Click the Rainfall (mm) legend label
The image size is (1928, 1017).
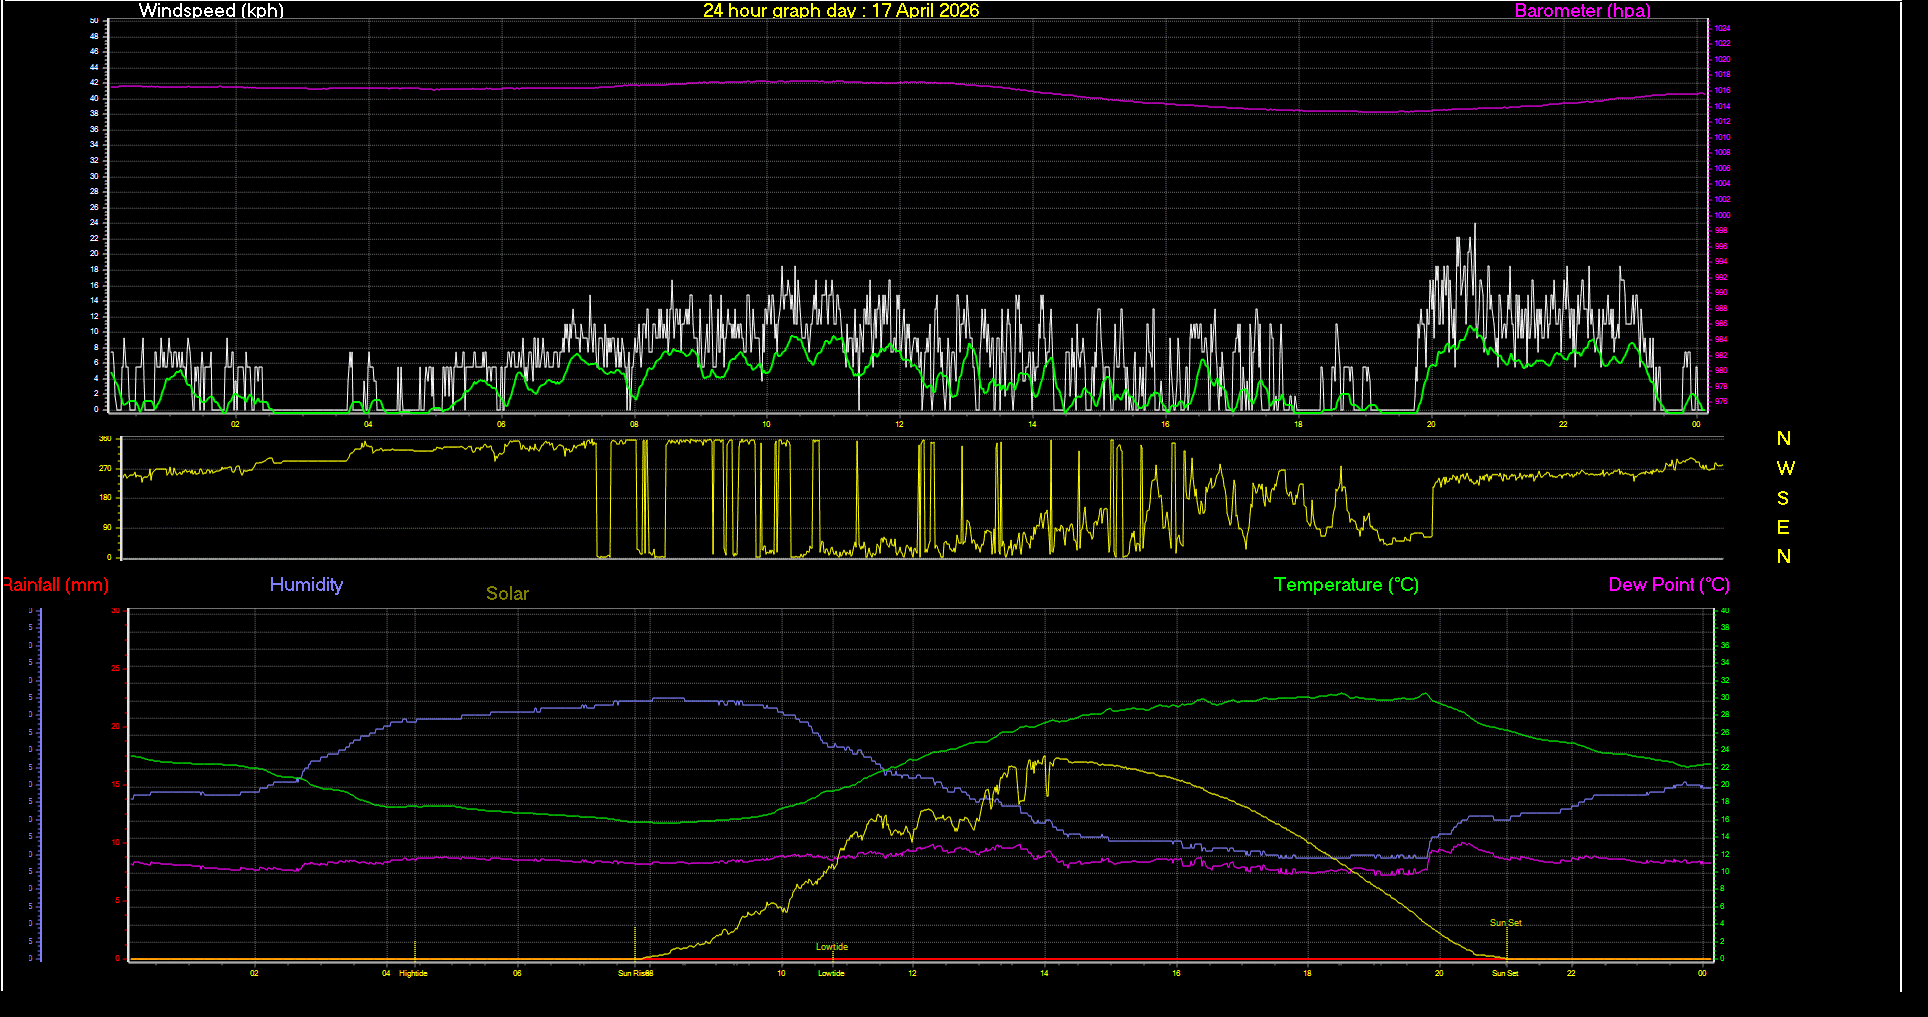(55, 585)
